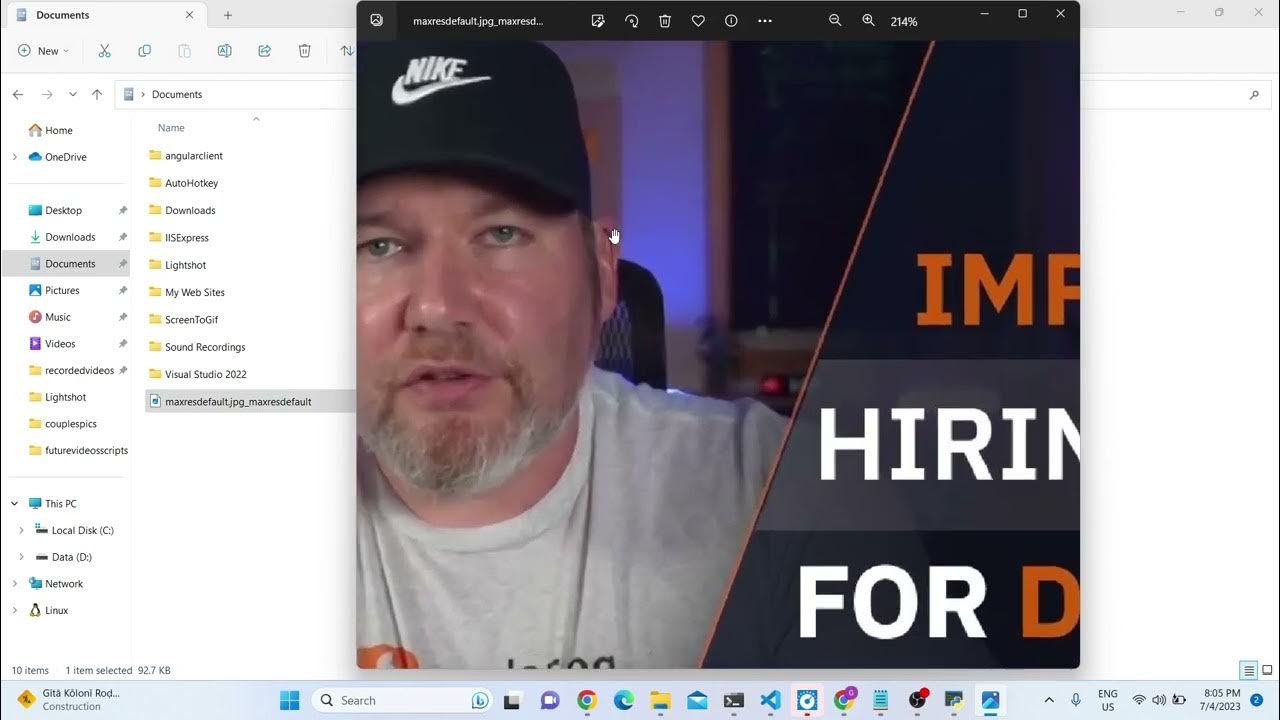This screenshot has height=720, width=1280.
Task: Open the three-dot See more menu in Photos
Action: point(765,21)
